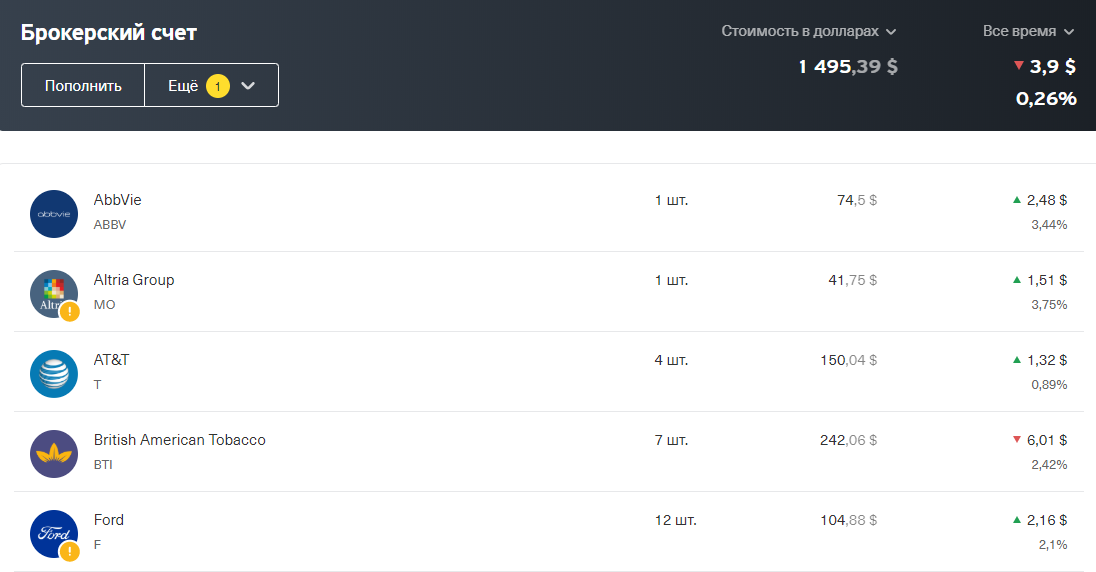Open British American Tobacco position
1096x572 pixels.
pyautogui.click(x=180, y=440)
